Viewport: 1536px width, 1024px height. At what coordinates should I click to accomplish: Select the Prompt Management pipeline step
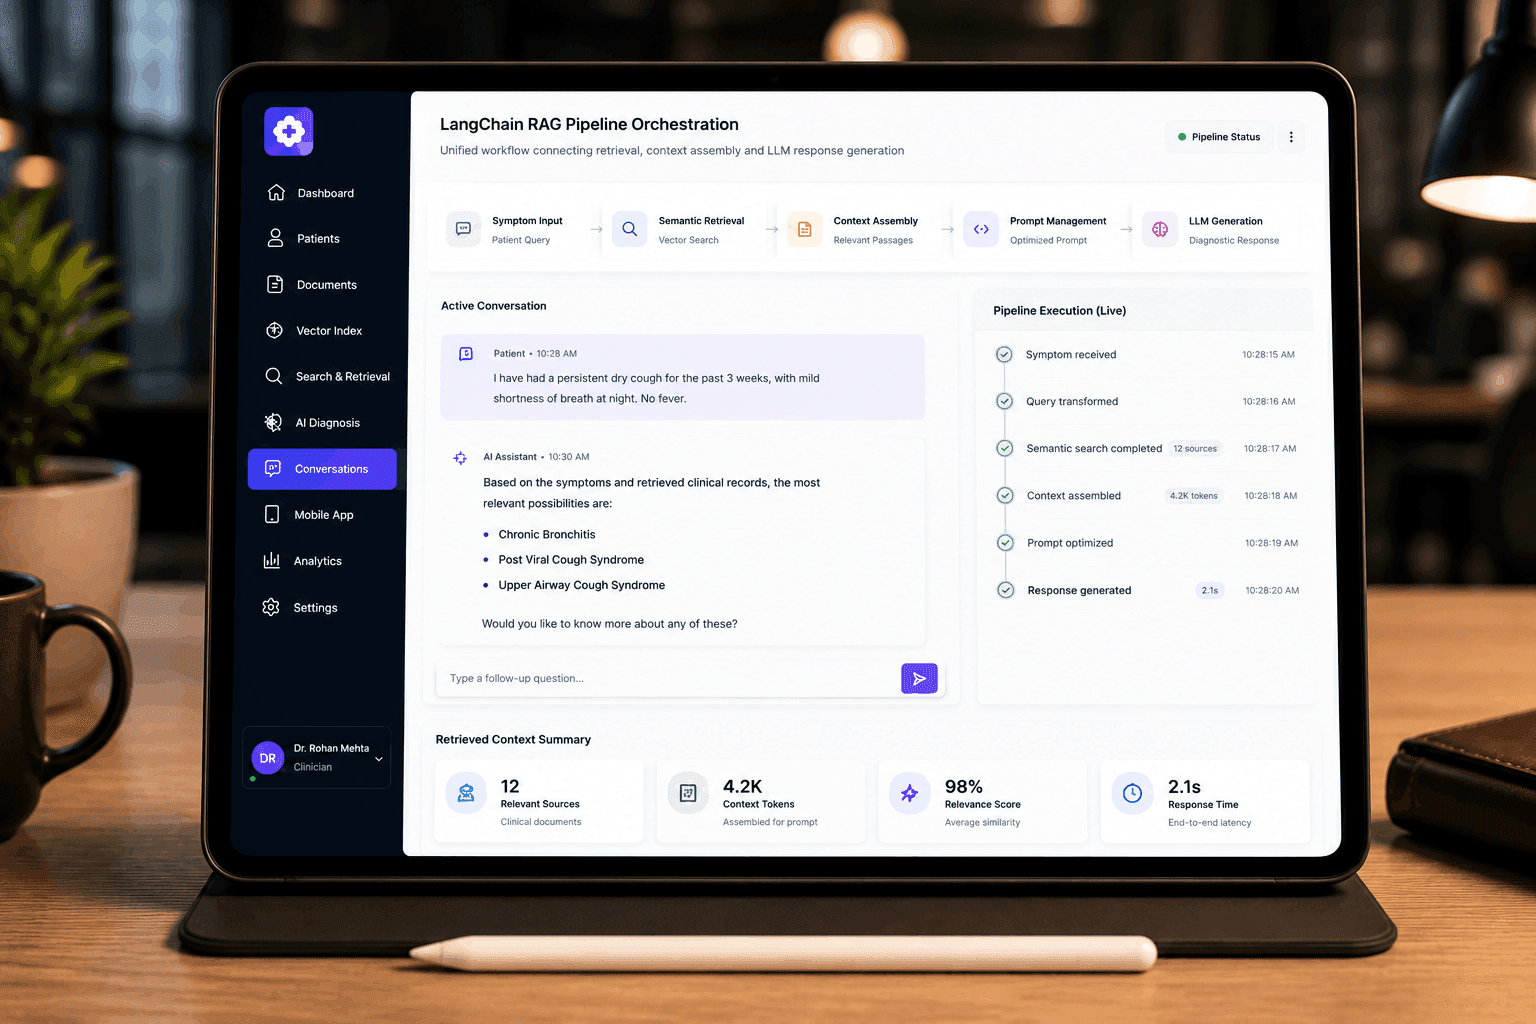click(x=1037, y=229)
